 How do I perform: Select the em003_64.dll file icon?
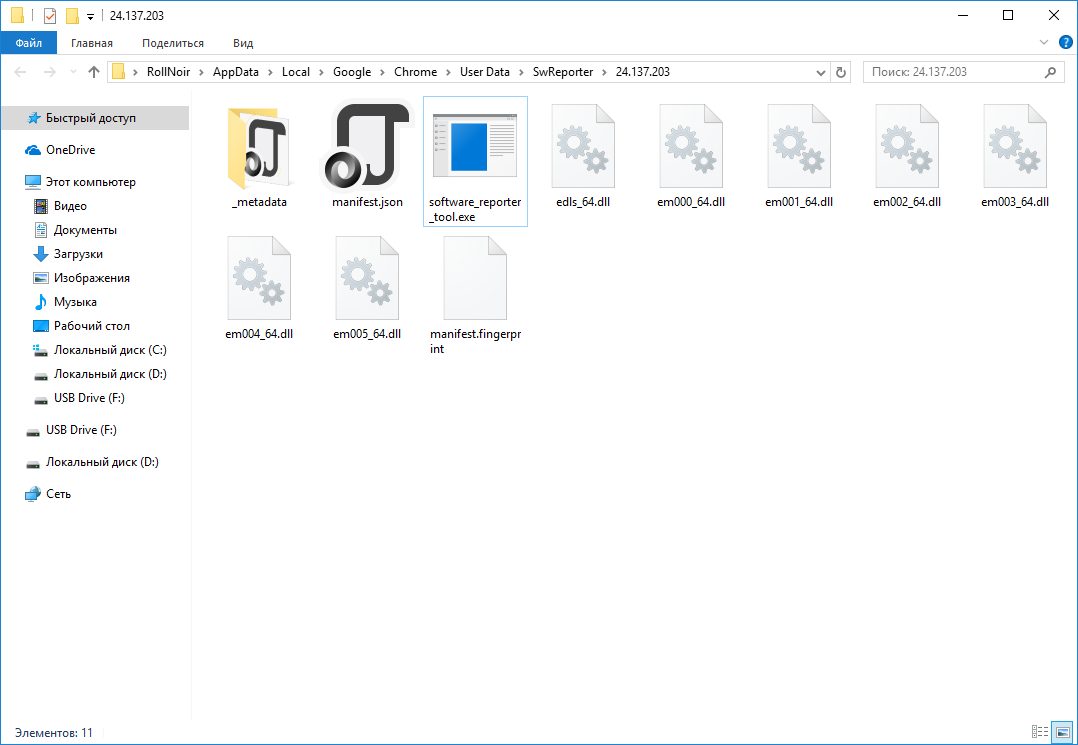[x=1015, y=146]
